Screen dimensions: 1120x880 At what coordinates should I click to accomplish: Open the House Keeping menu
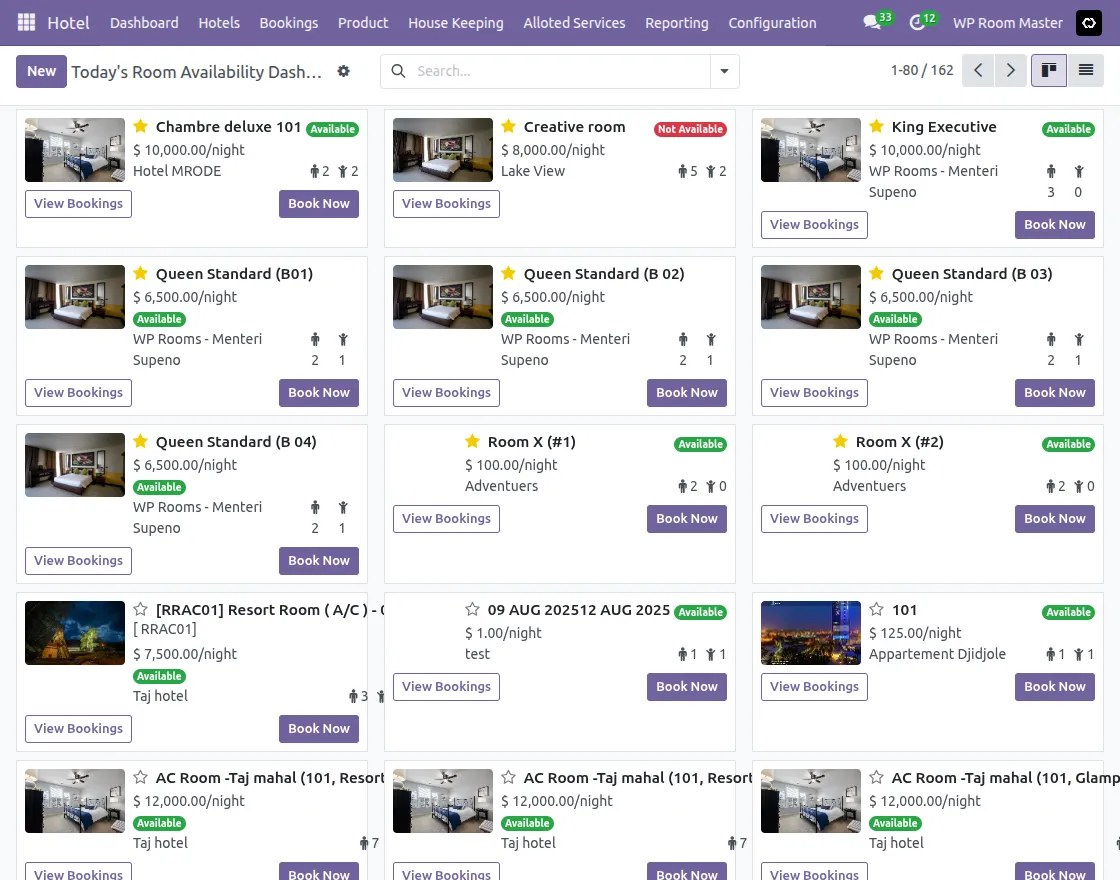pyautogui.click(x=455, y=22)
